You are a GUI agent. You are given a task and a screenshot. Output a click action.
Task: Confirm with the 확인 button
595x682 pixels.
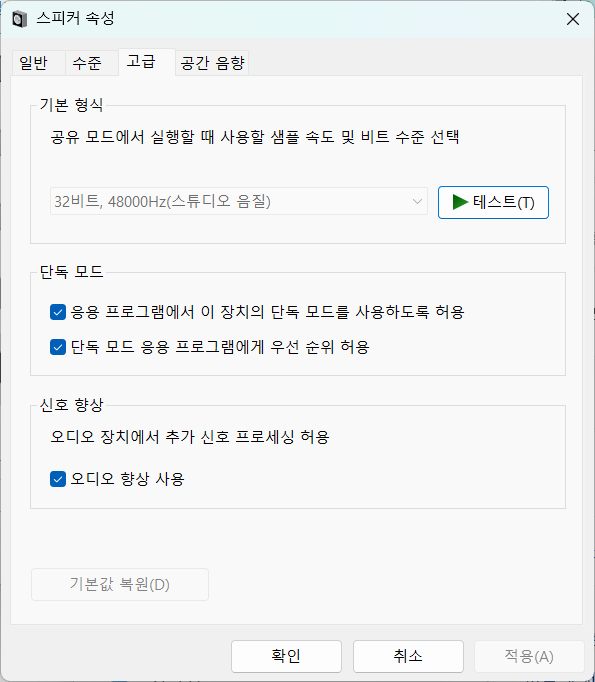[286, 656]
